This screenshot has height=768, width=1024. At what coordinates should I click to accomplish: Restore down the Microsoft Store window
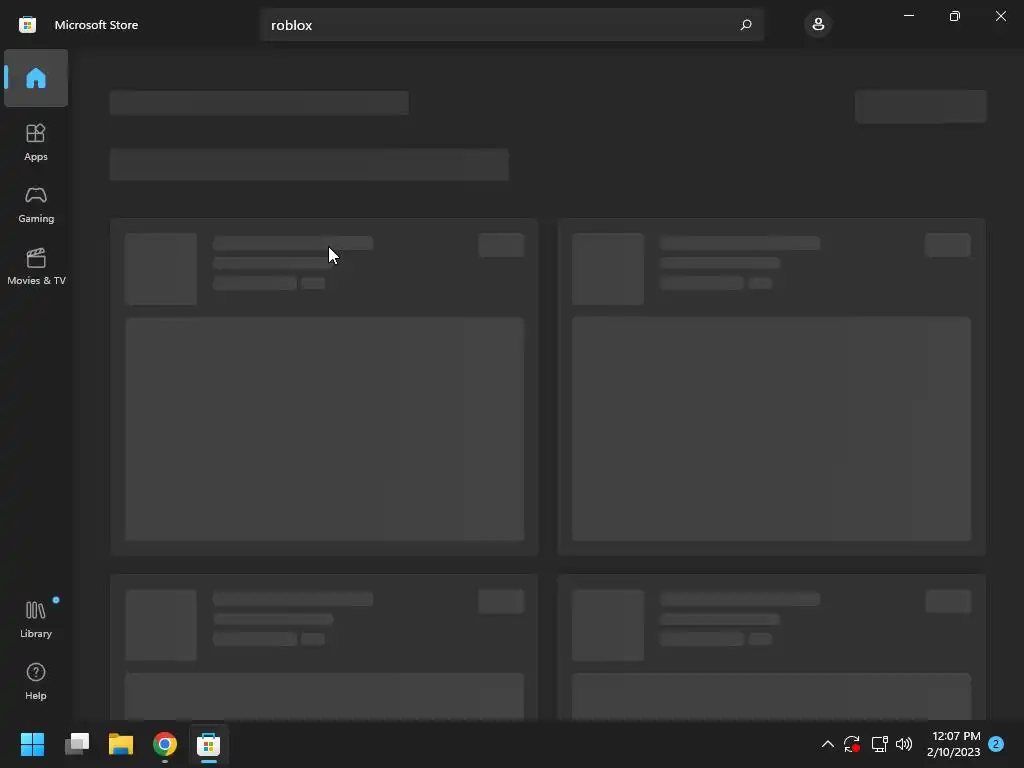pos(955,16)
